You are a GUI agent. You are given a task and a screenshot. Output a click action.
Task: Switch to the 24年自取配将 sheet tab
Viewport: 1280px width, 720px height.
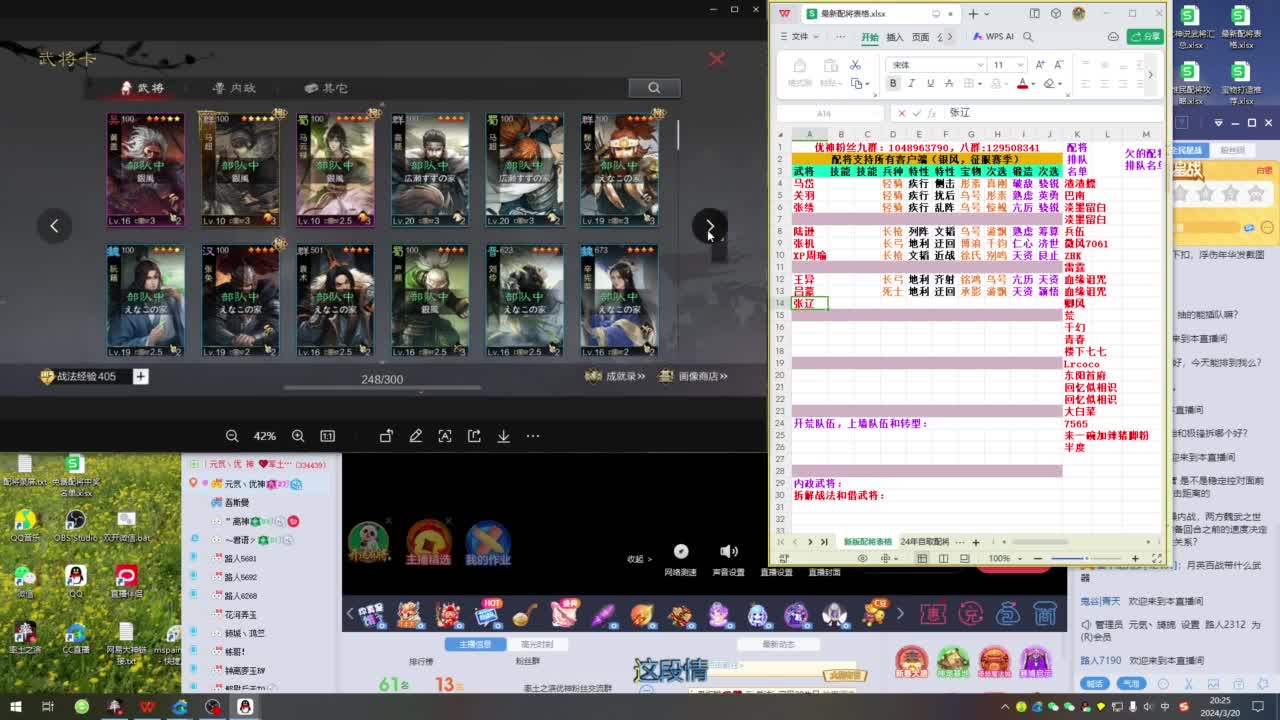click(925, 542)
